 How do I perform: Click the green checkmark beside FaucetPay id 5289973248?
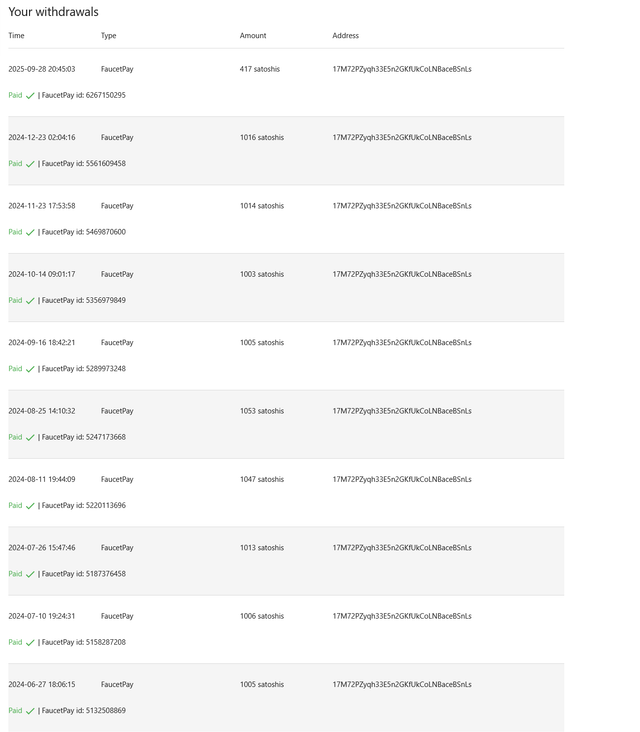(x=30, y=369)
